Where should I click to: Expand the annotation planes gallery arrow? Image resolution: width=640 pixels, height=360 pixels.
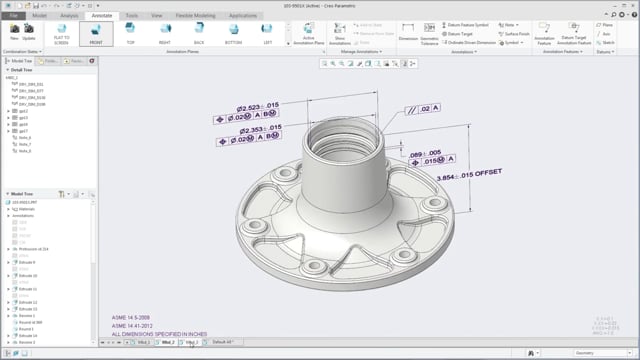[289, 43]
